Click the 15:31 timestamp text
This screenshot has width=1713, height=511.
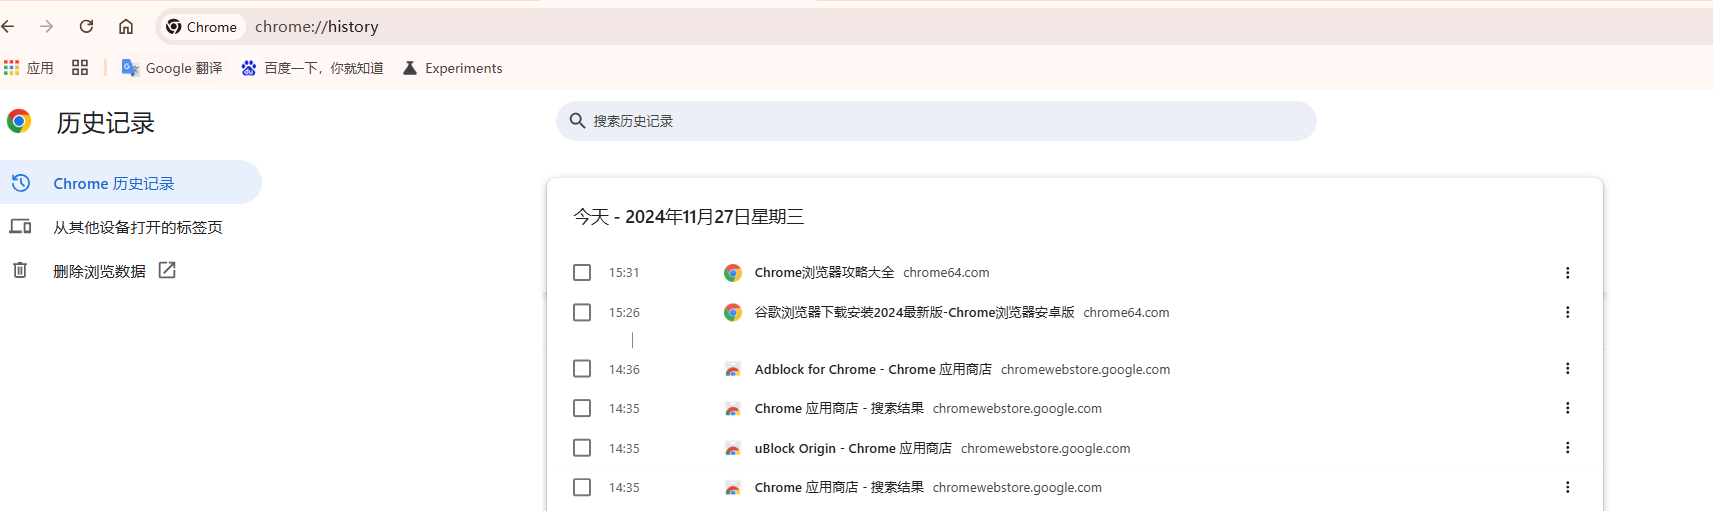pyautogui.click(x=624, y=273)
